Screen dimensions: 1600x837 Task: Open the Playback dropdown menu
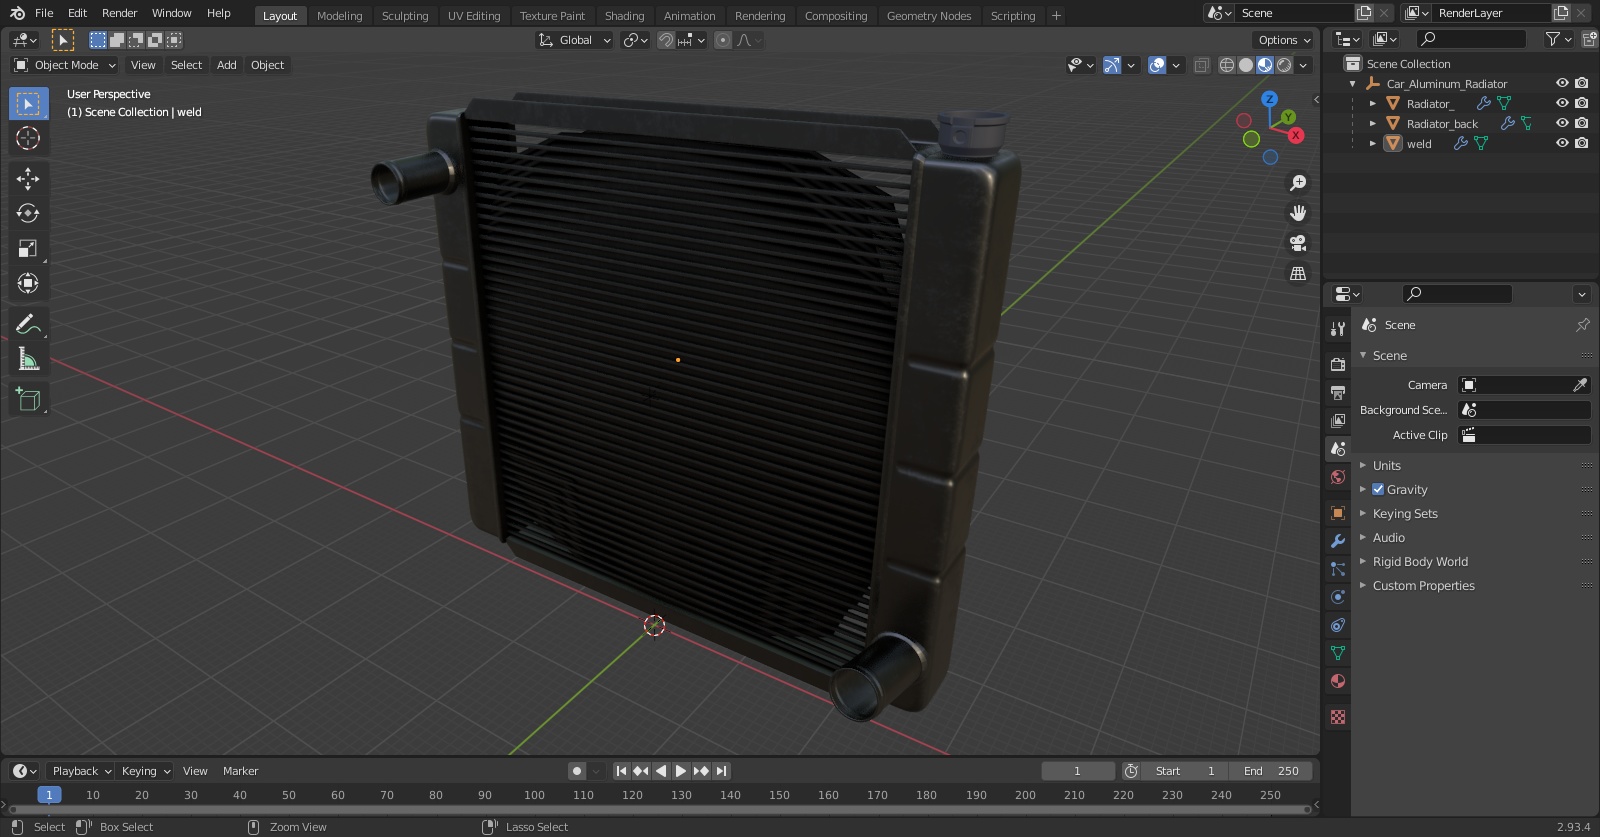[81, 771]
